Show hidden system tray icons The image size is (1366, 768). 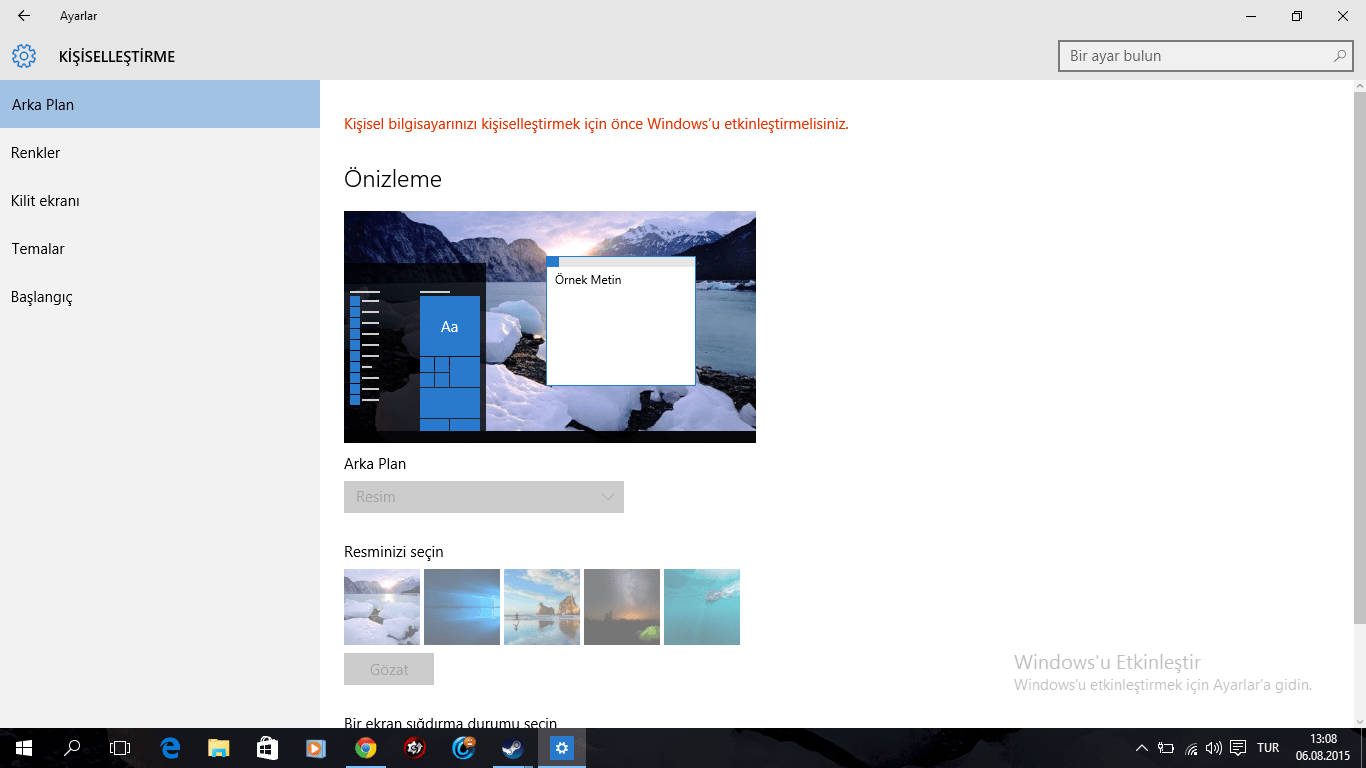tap(1142, 748)
